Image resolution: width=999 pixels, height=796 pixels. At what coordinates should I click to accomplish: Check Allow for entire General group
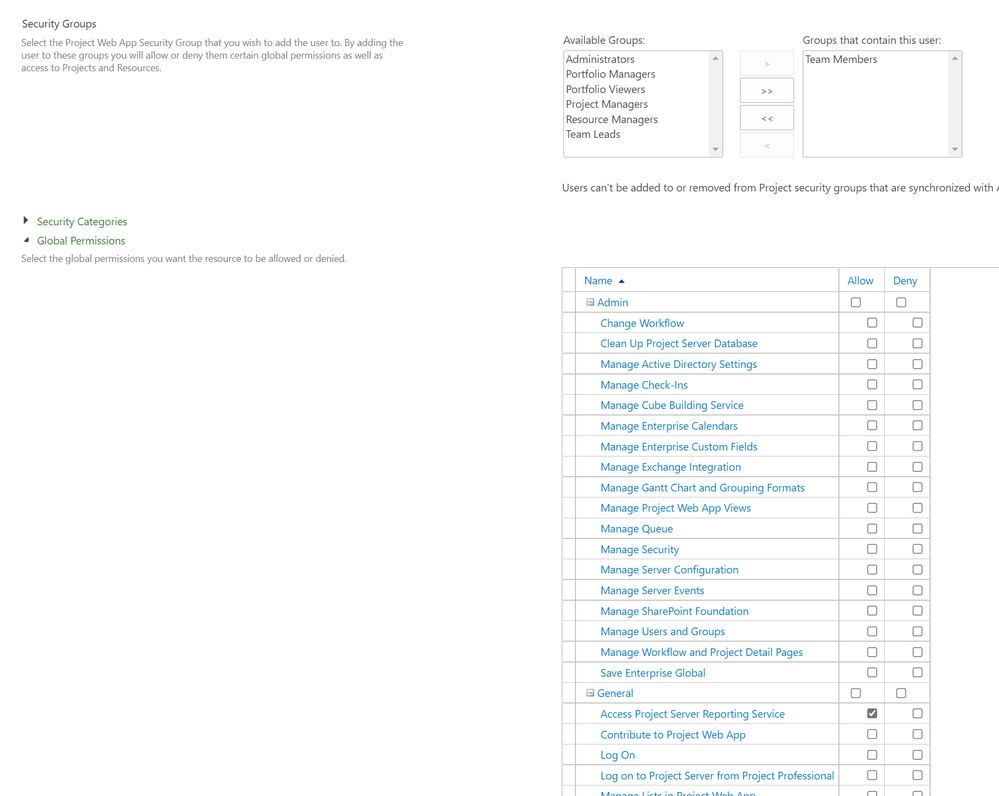tap(856, 693)
